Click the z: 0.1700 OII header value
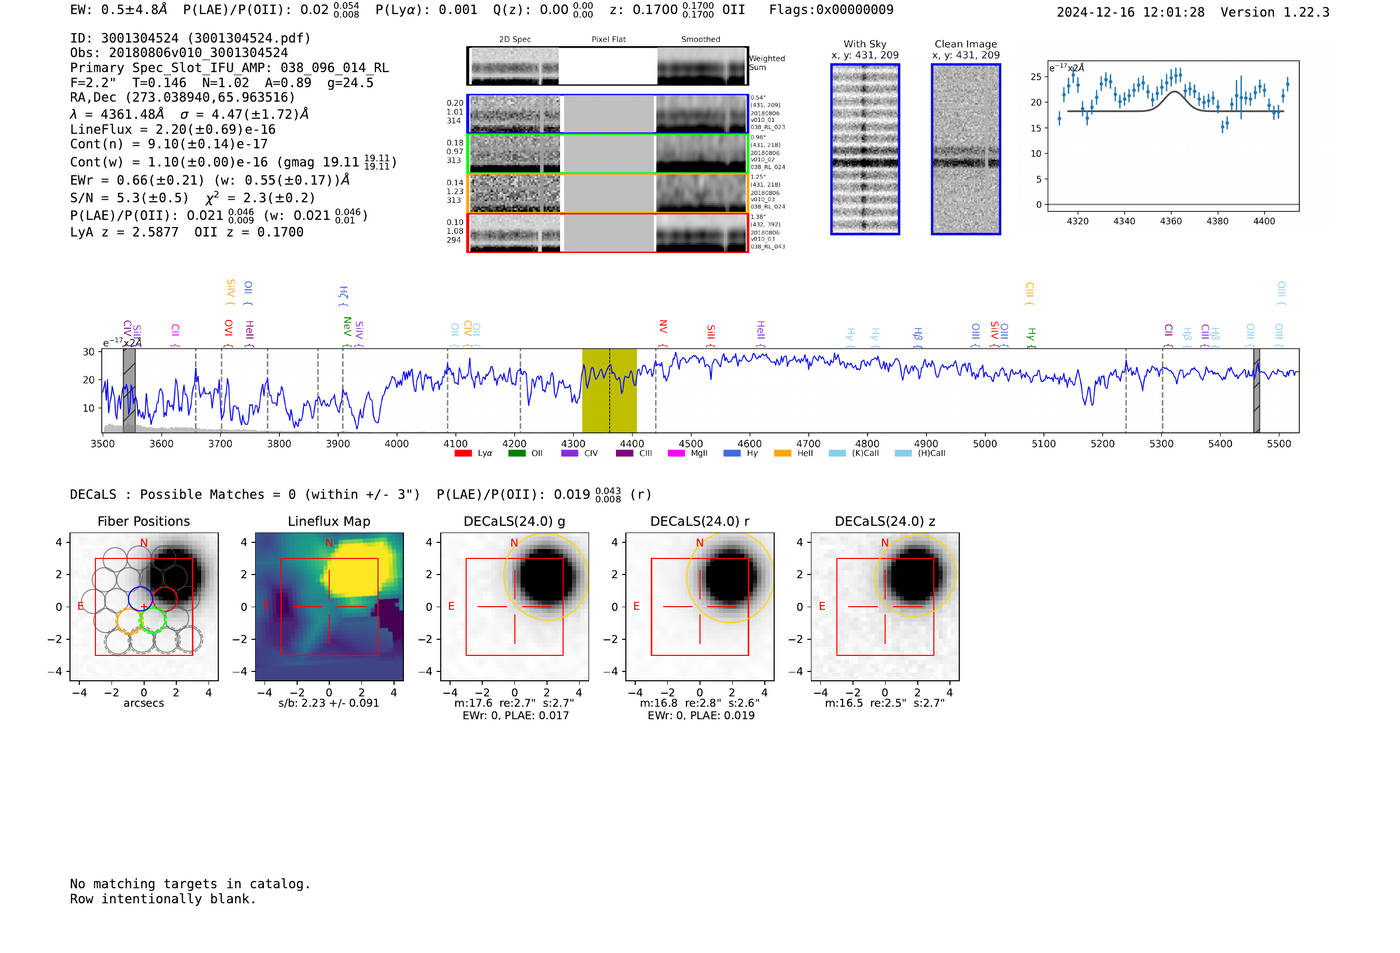The image size is (1400, 953). point(677,10)
